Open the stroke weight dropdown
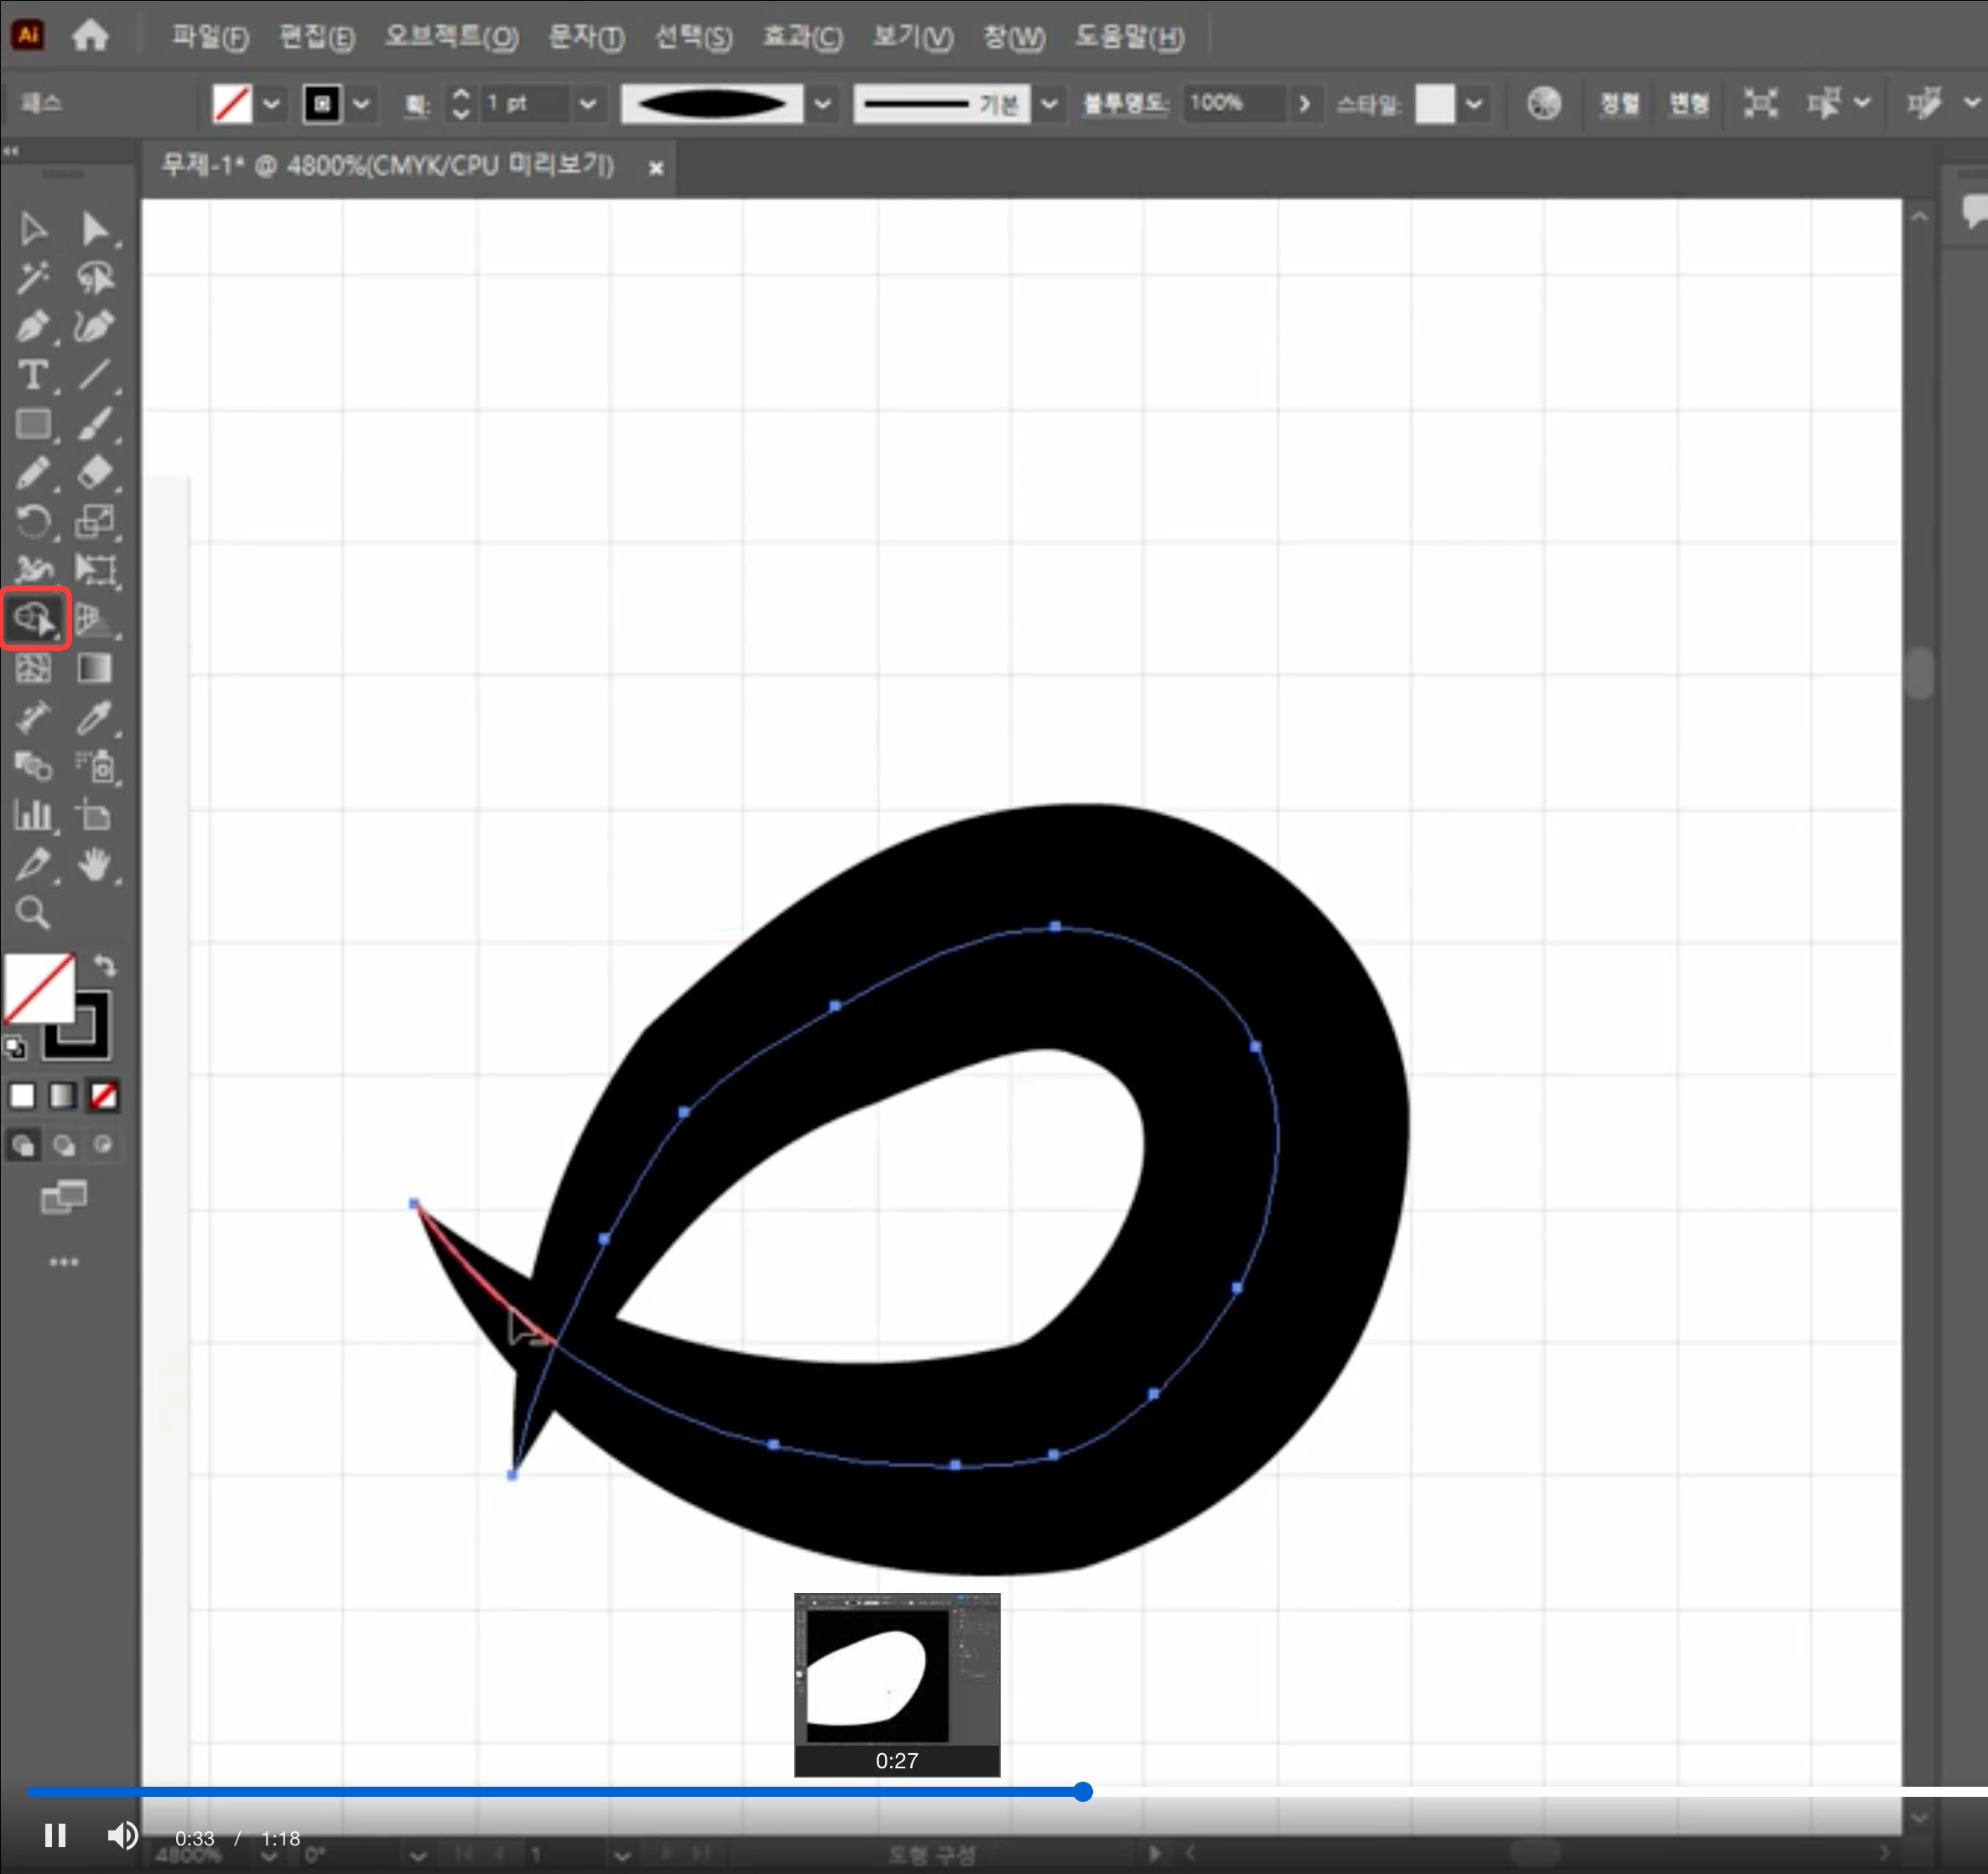Viewport: 1988px width, 1874px height. pyautogui.click(x=588, y=104)
